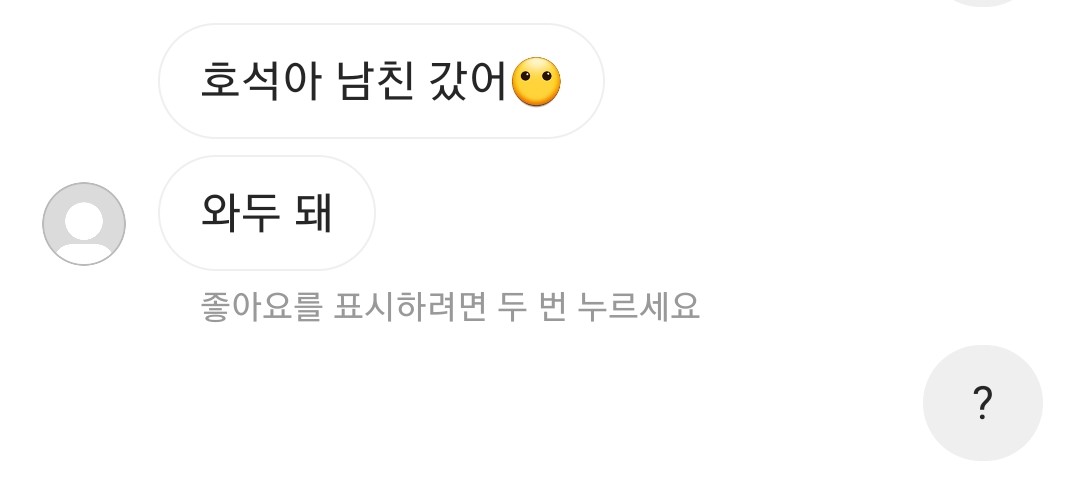Image resolution: width=1080 pixels, height=481 pixels.
Task: Tap the syllable '돼' in the second message
Action: point(314,212)
